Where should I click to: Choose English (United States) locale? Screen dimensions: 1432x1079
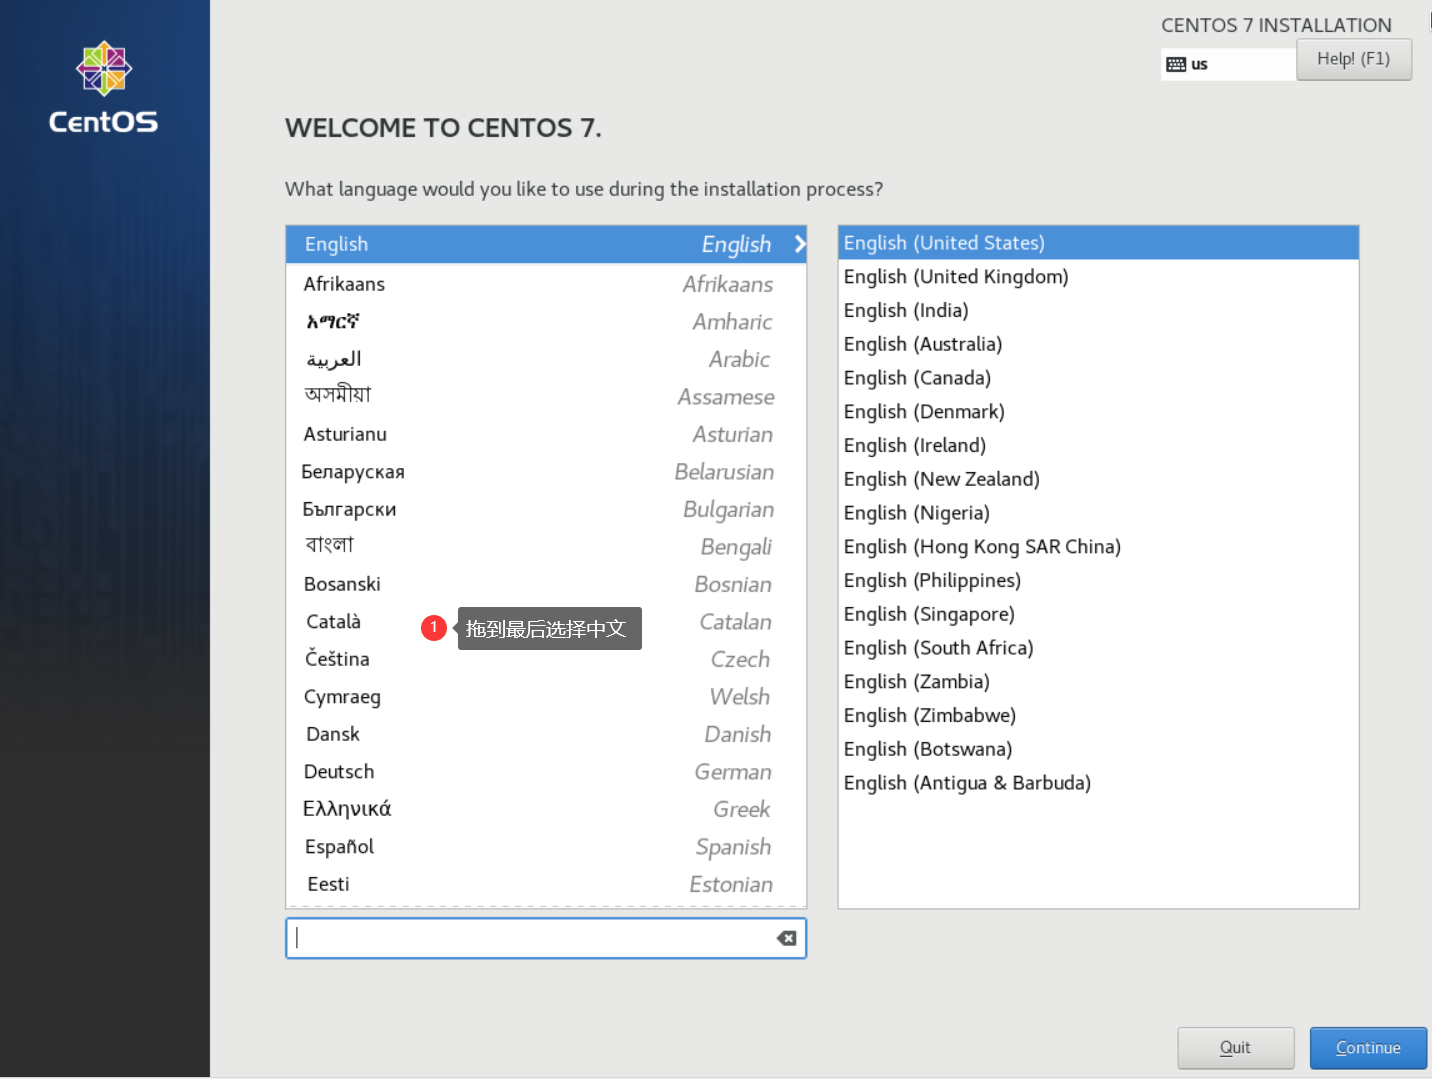point(1098,243)
